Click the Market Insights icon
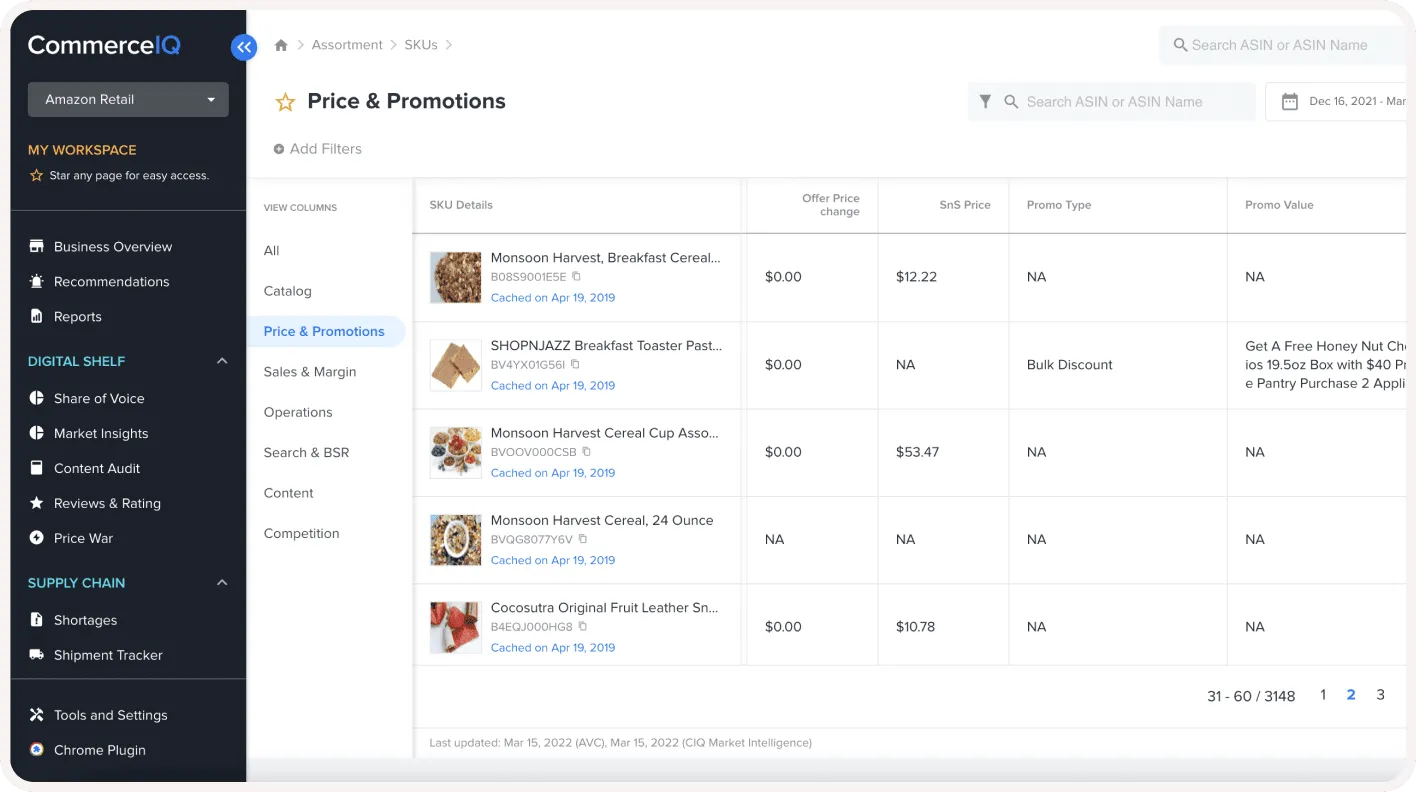Screen dimensions: 1416x792 pos(37,433)
